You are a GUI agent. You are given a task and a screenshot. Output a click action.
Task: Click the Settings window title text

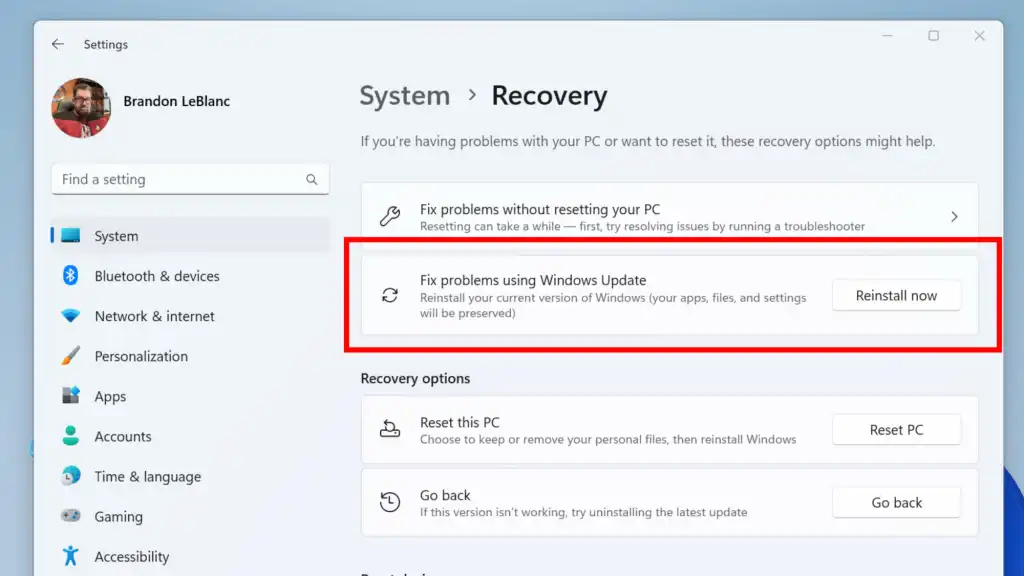(x=106, y=44)
